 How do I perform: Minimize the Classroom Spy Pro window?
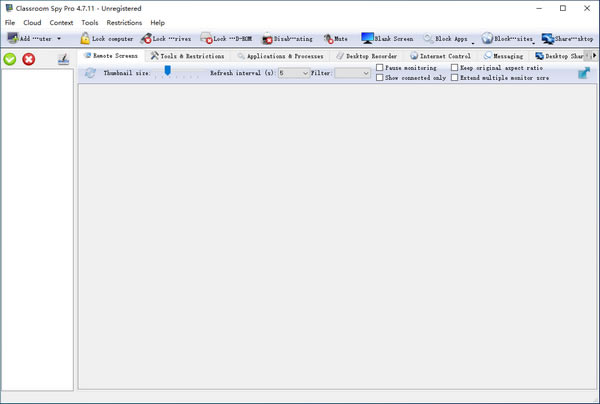[x=539, y=8]
